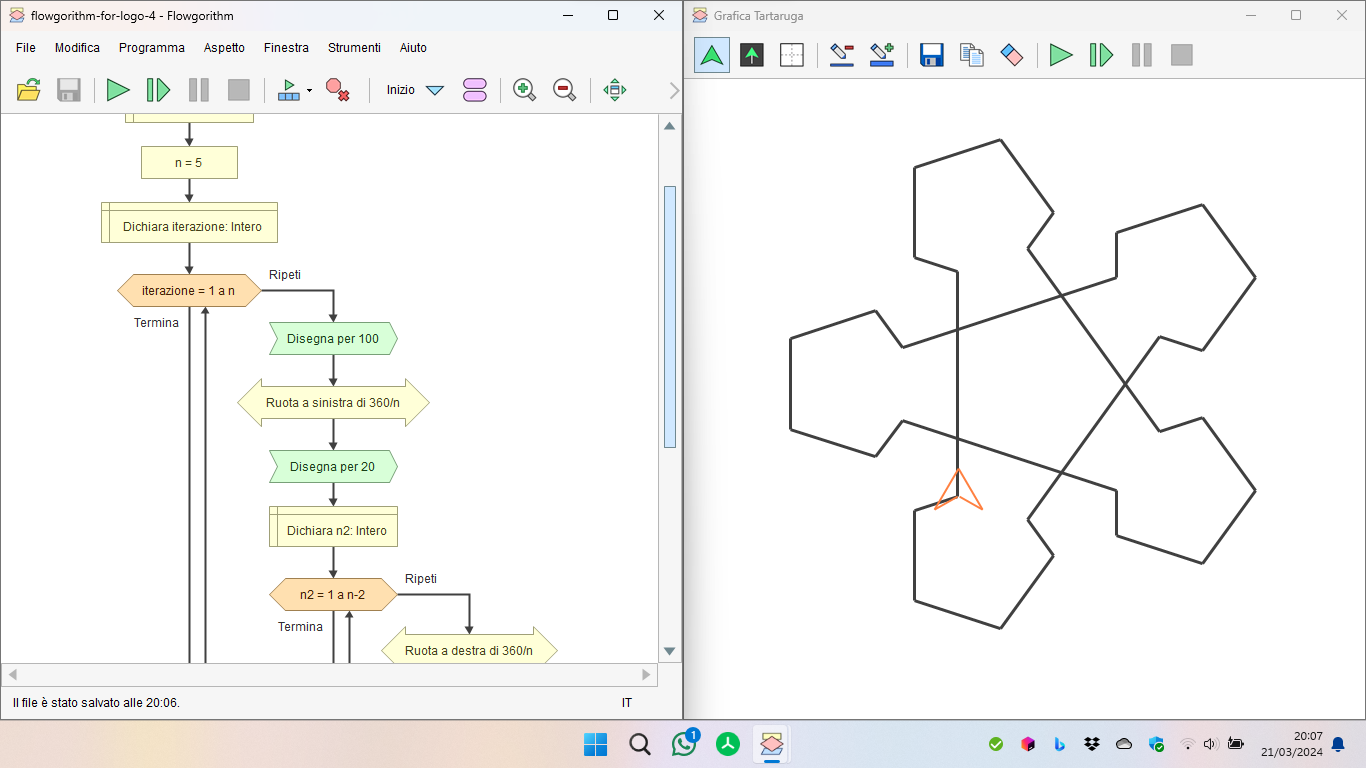The height and width of the screenshot is (768, 1366).
Task: Save the turtle drawing with the floppy icon
Action: point(932,55)
